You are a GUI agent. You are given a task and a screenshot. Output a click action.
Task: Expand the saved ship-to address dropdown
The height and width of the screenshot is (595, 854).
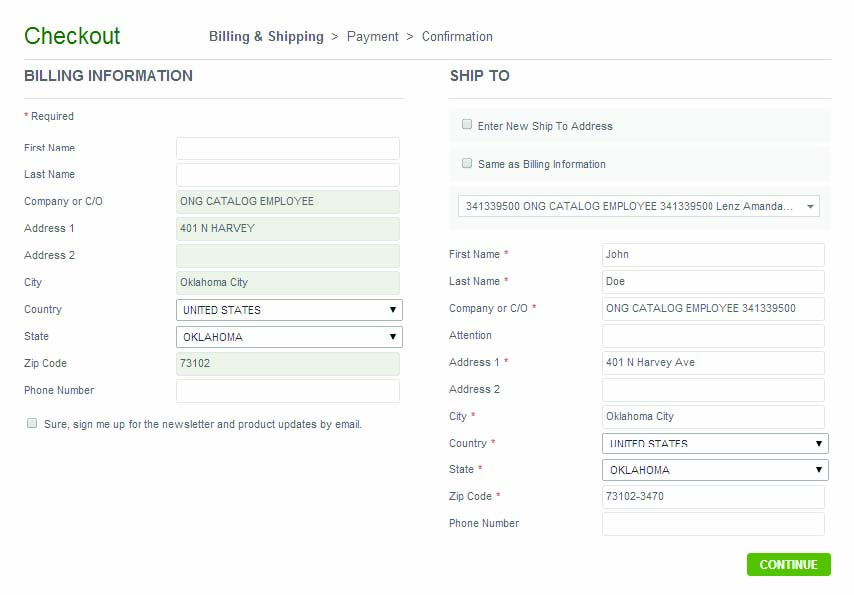pyautogui.click(x=639, y=206)
